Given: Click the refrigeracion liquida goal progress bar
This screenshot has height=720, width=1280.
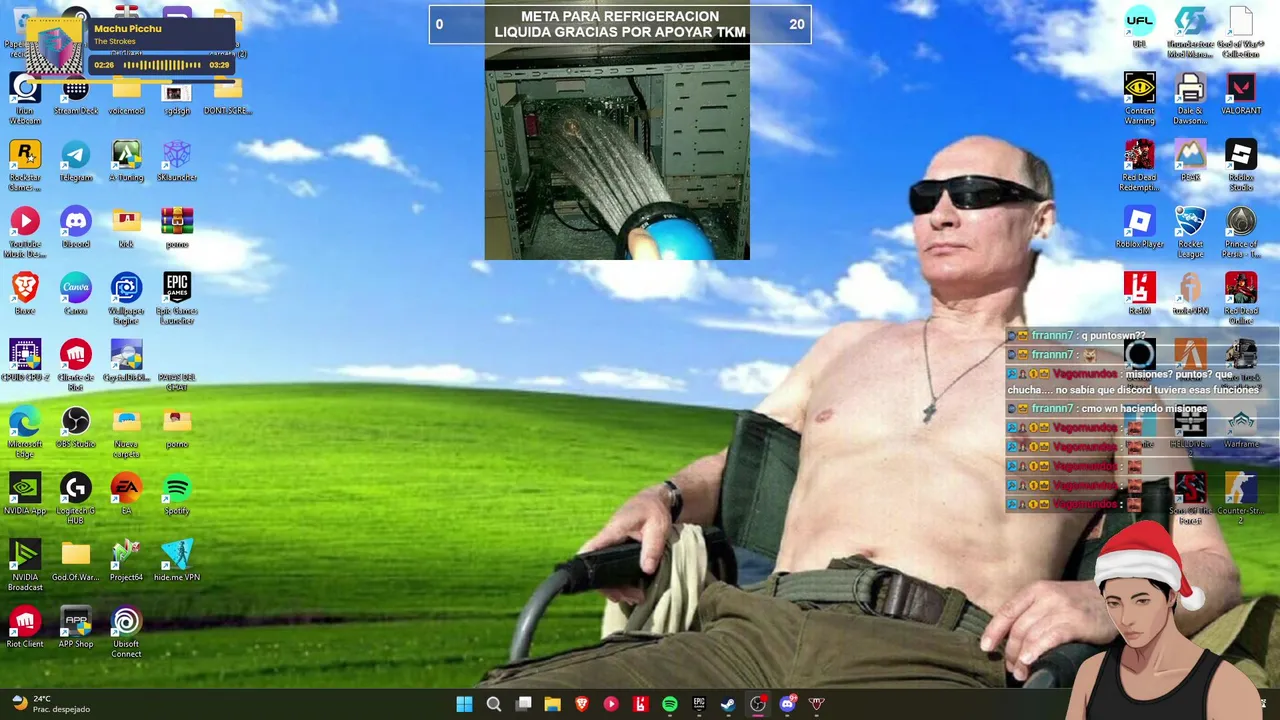Looking at the screenshot, I should click(620, 24).
